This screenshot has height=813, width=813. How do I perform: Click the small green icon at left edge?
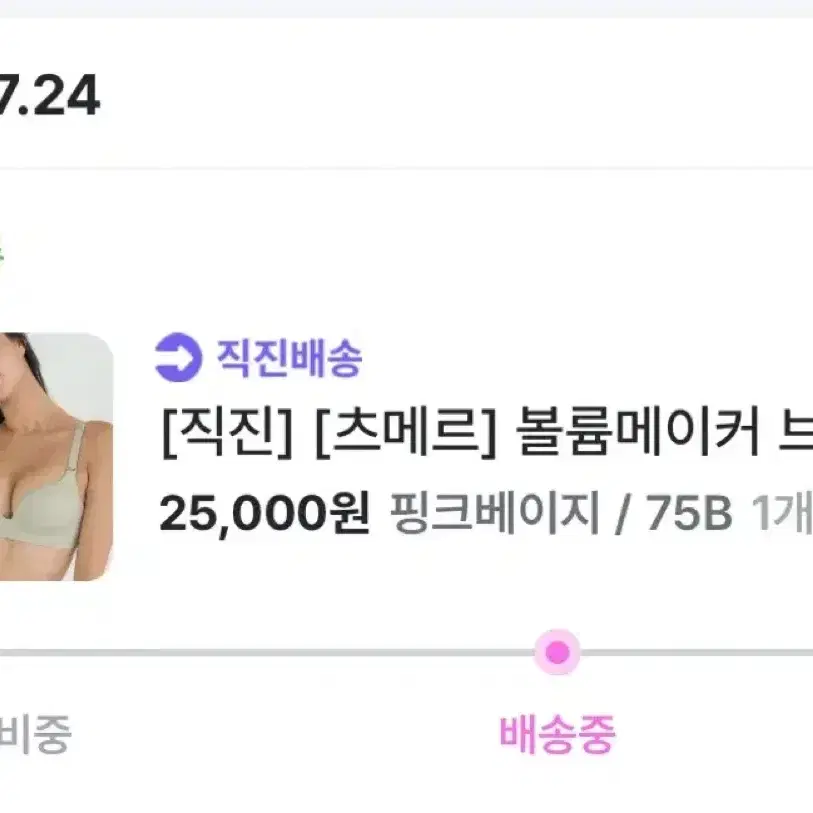click(2, 254)
